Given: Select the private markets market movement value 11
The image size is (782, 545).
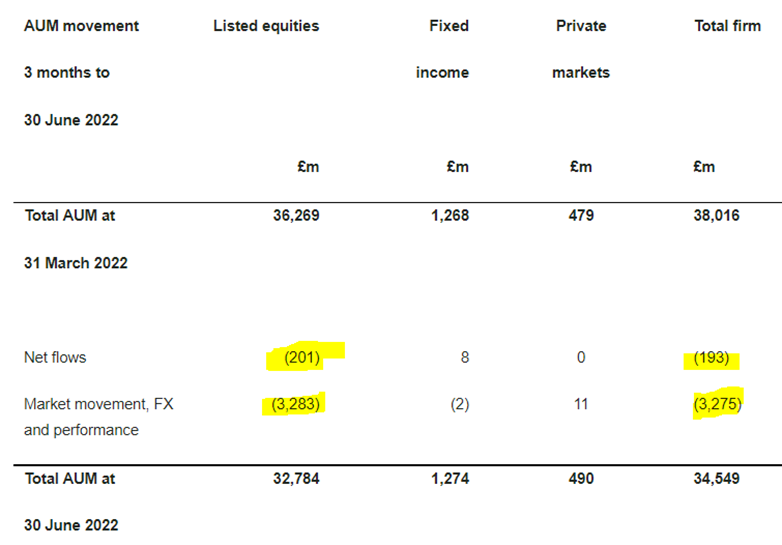Looking at the screenshot, I should point(581,404).
